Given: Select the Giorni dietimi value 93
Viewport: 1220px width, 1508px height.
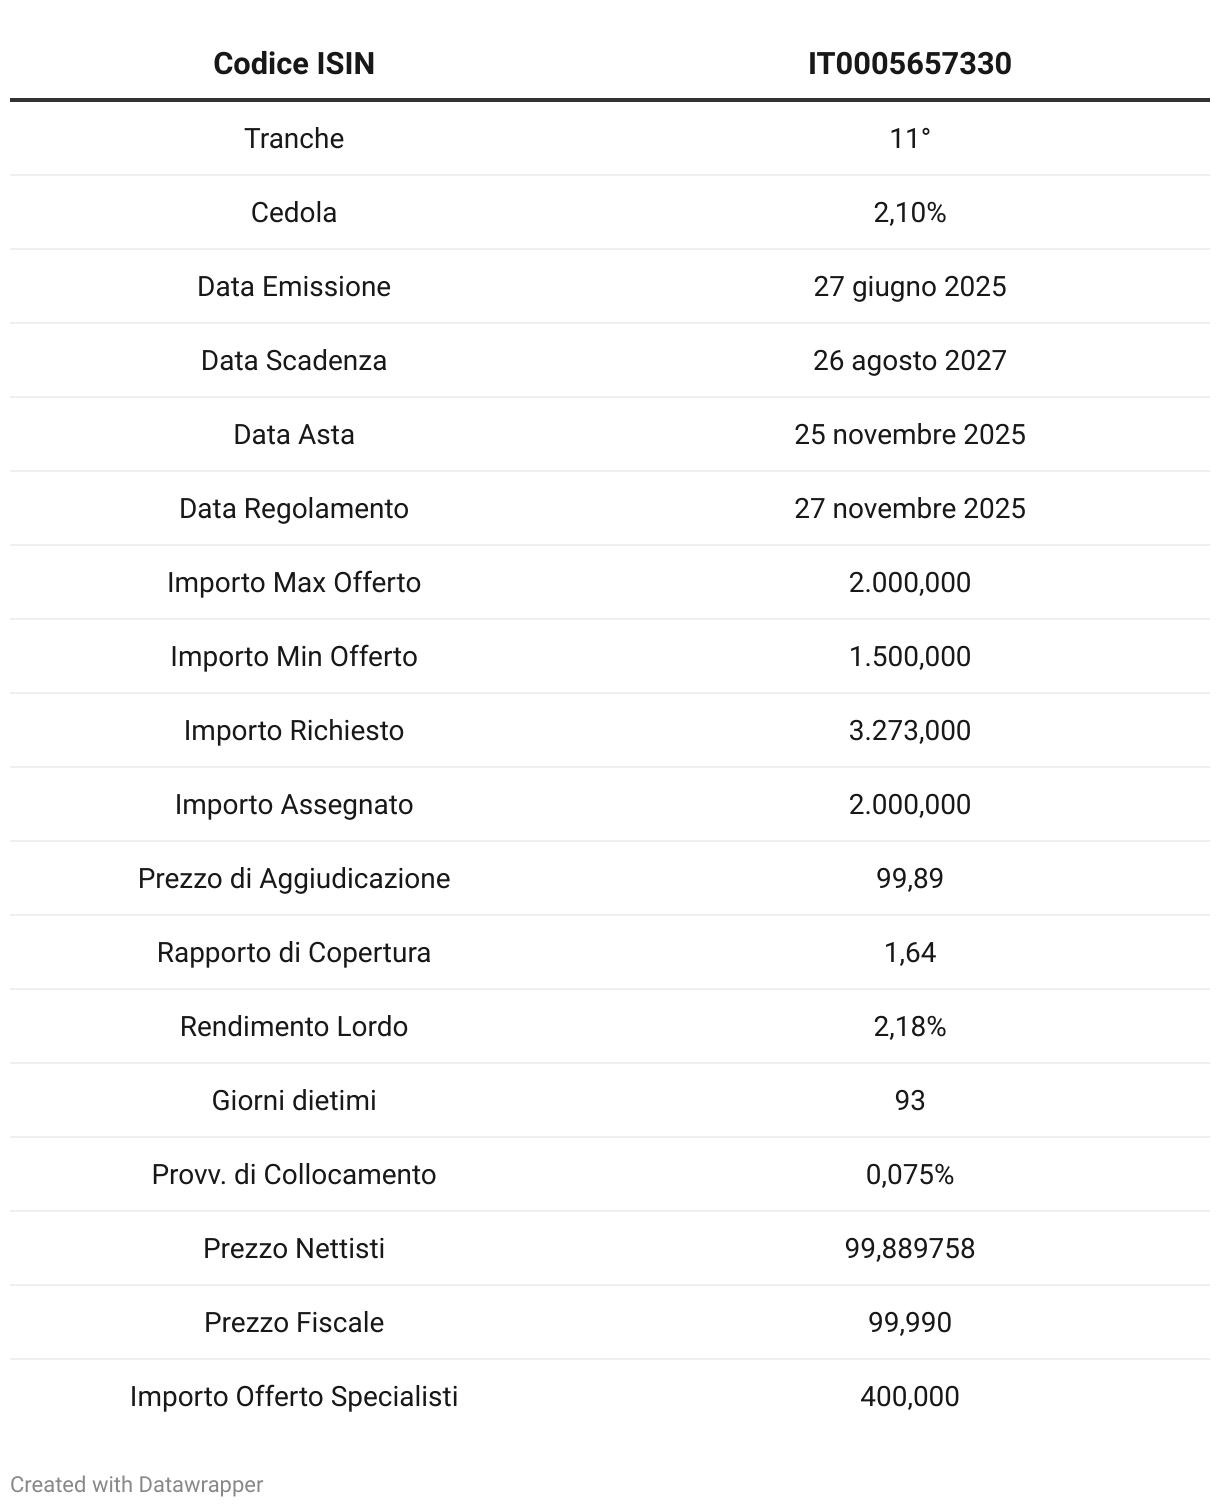Looking at the screenshot, I should 909,1100.
